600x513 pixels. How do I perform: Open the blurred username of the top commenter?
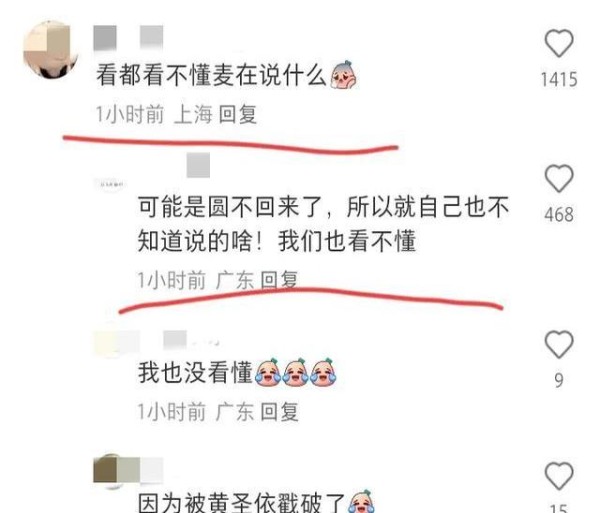point(129,37)
